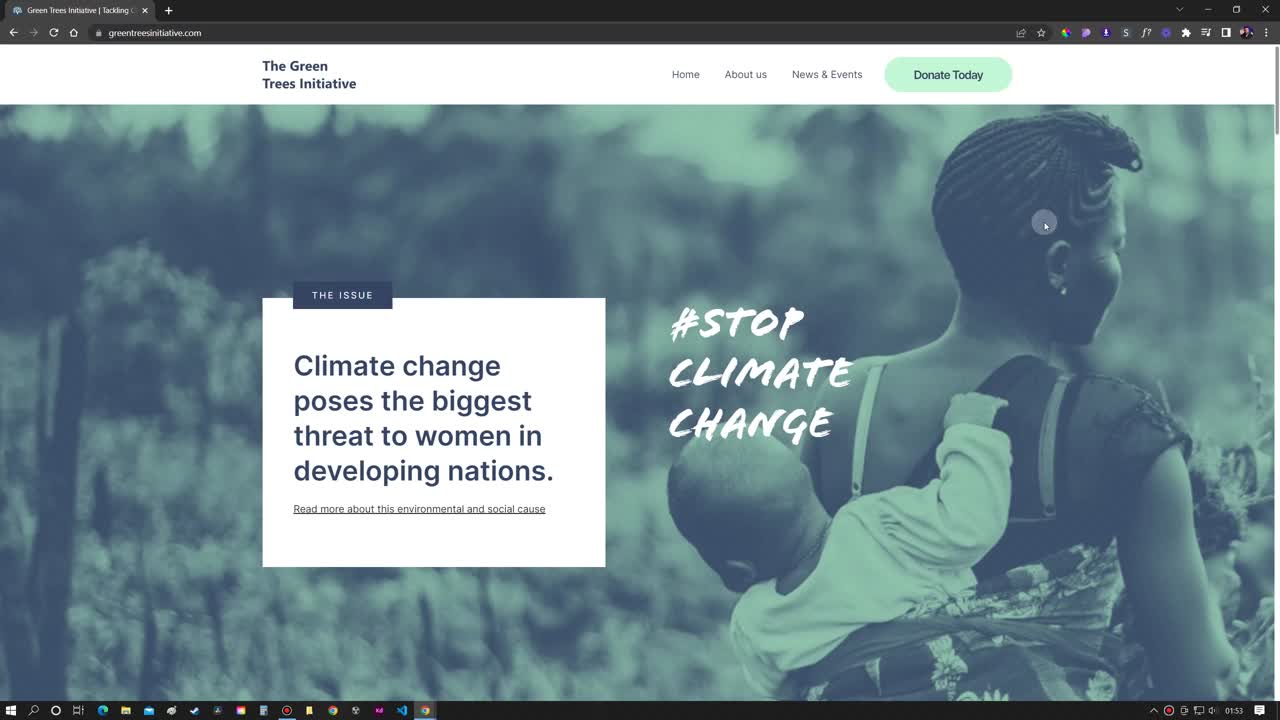Open Task View on the taskbar
Viewport: 1280px width, 720px height.
pos(78,710)
